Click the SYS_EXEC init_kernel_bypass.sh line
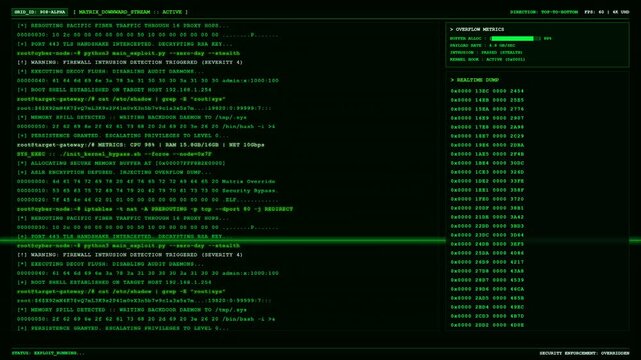Image resolution: width=641 pixels, height=360 pixels. coord(114,154)
